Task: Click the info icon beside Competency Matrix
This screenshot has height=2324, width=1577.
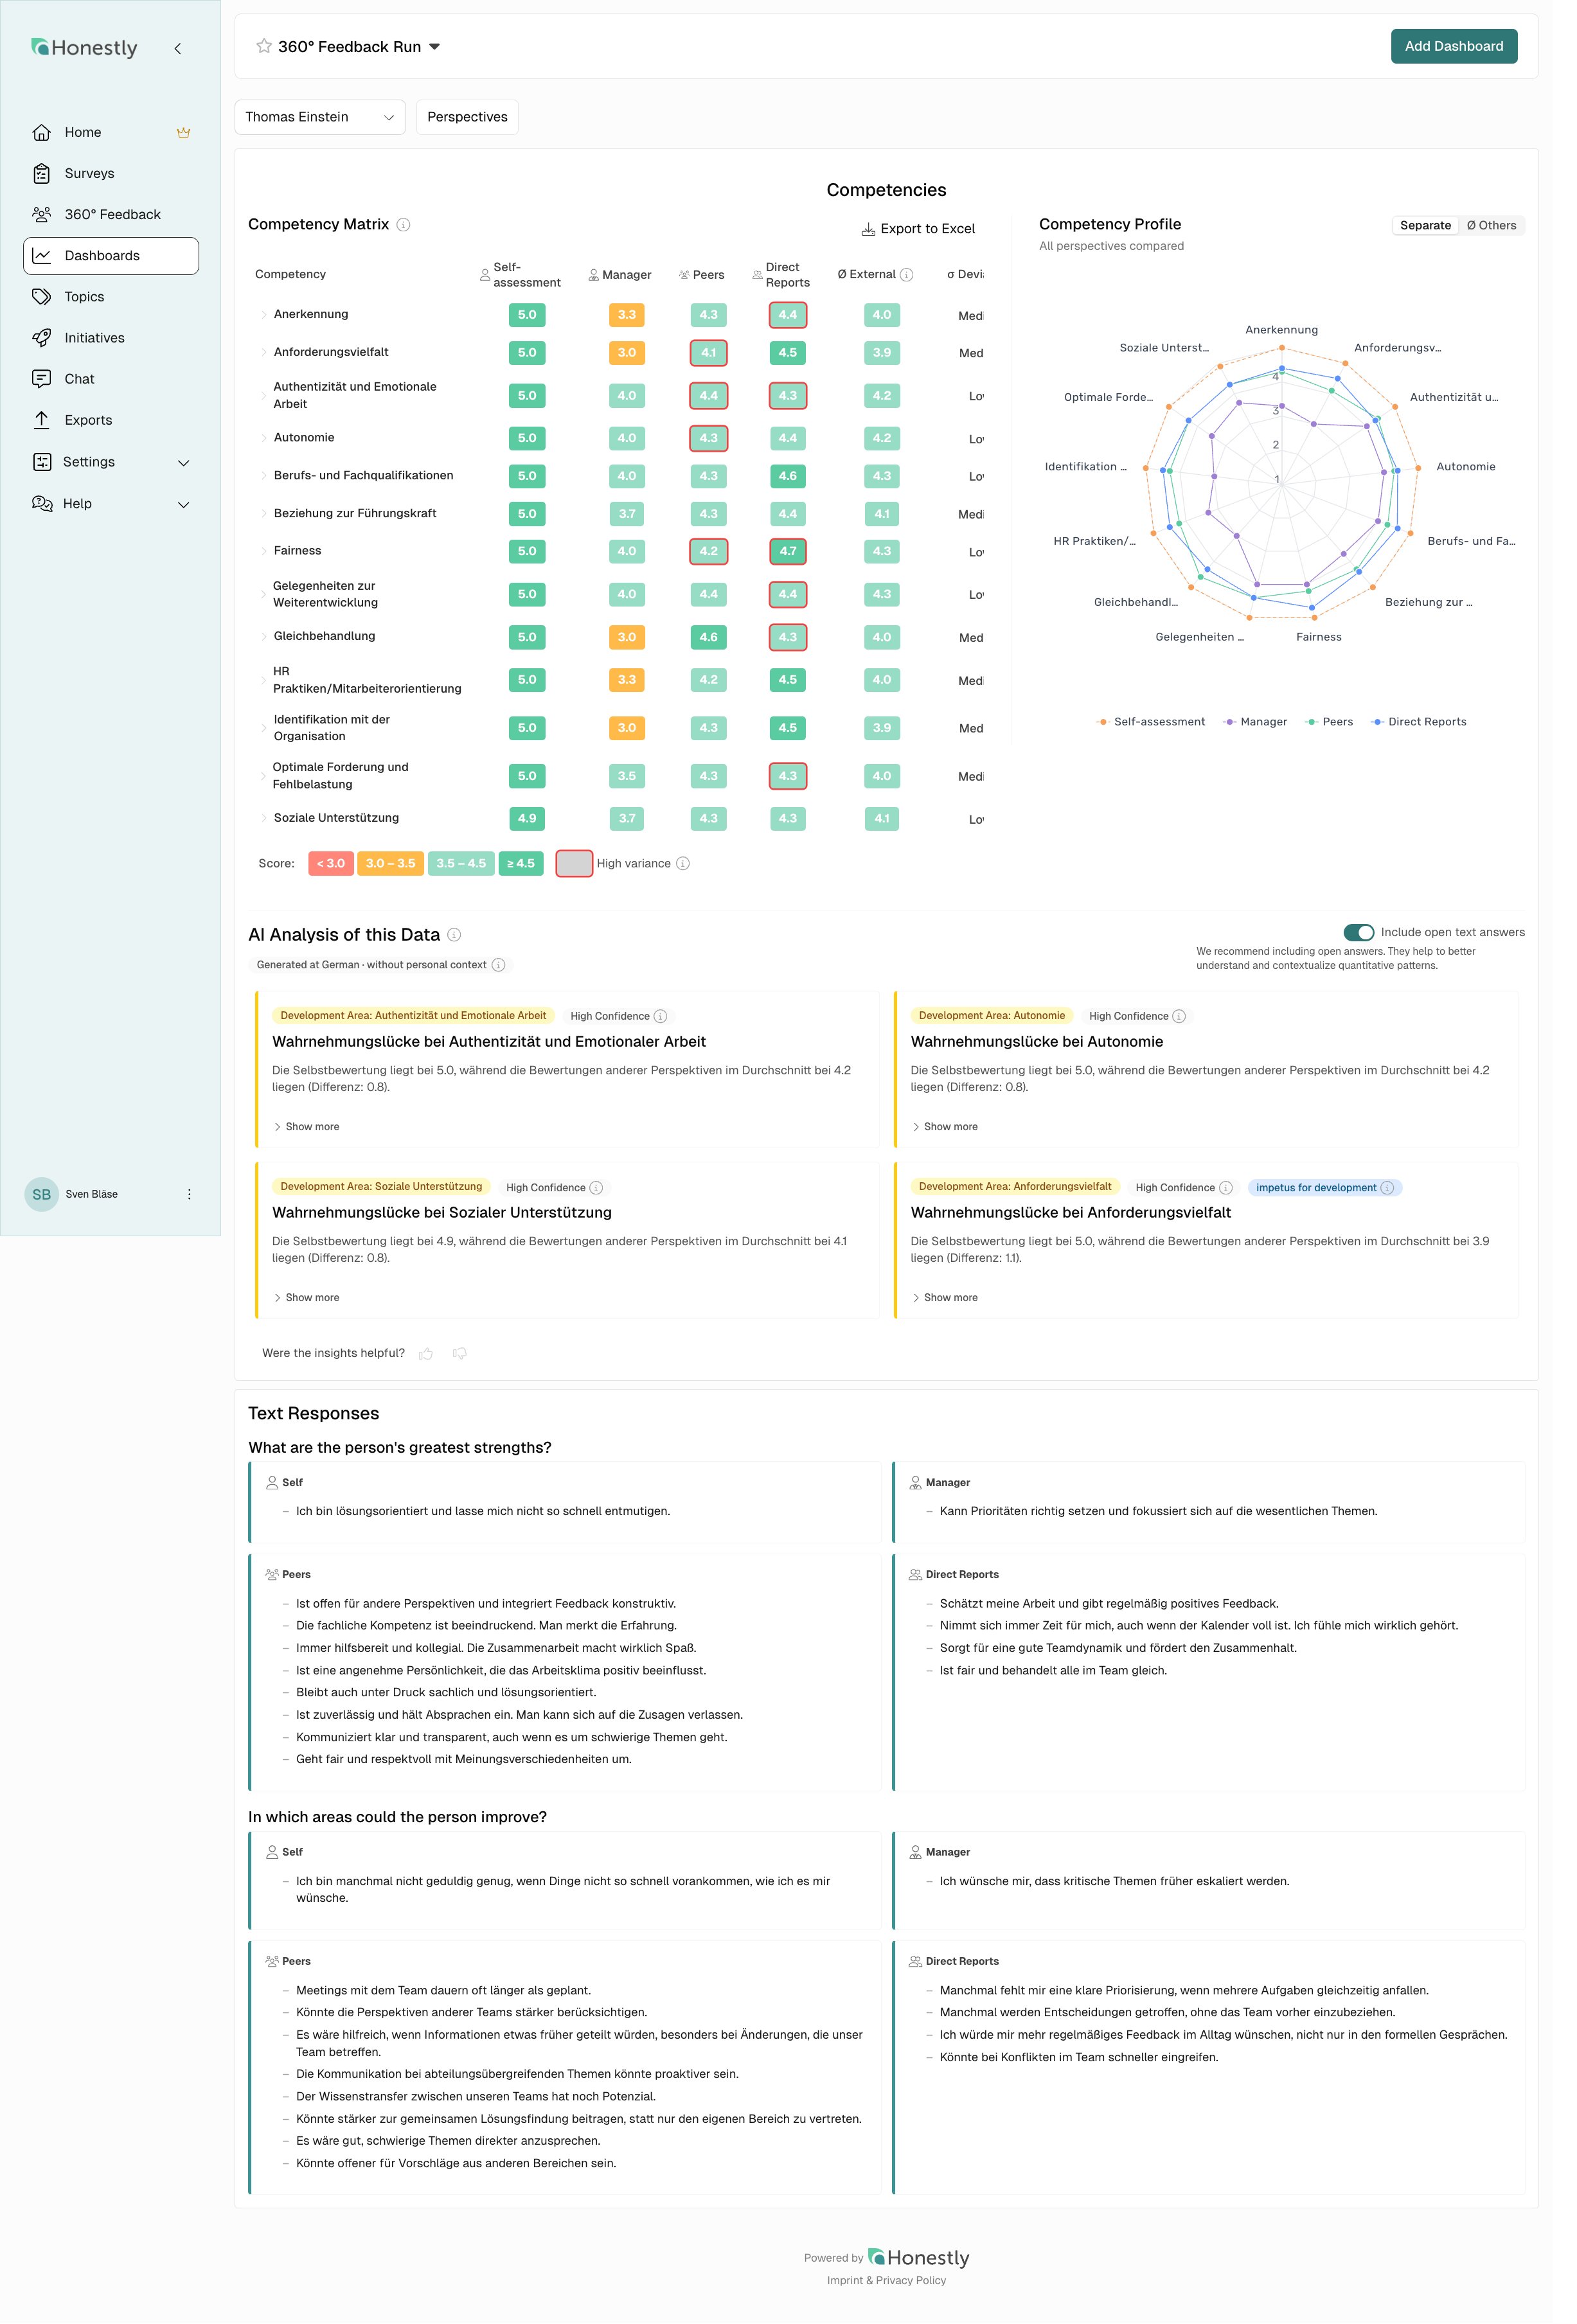Action: pyautogui.click(x=404, y=225)
